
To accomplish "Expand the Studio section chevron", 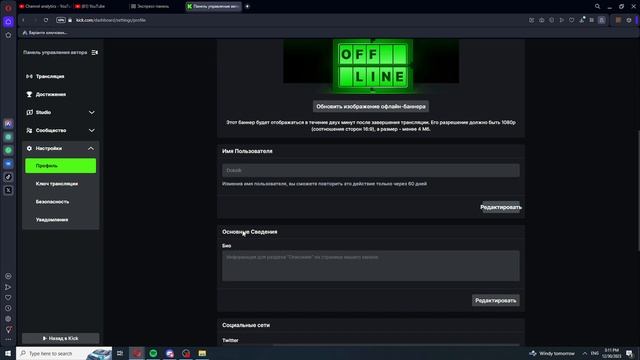I will [x=91, y=112].
